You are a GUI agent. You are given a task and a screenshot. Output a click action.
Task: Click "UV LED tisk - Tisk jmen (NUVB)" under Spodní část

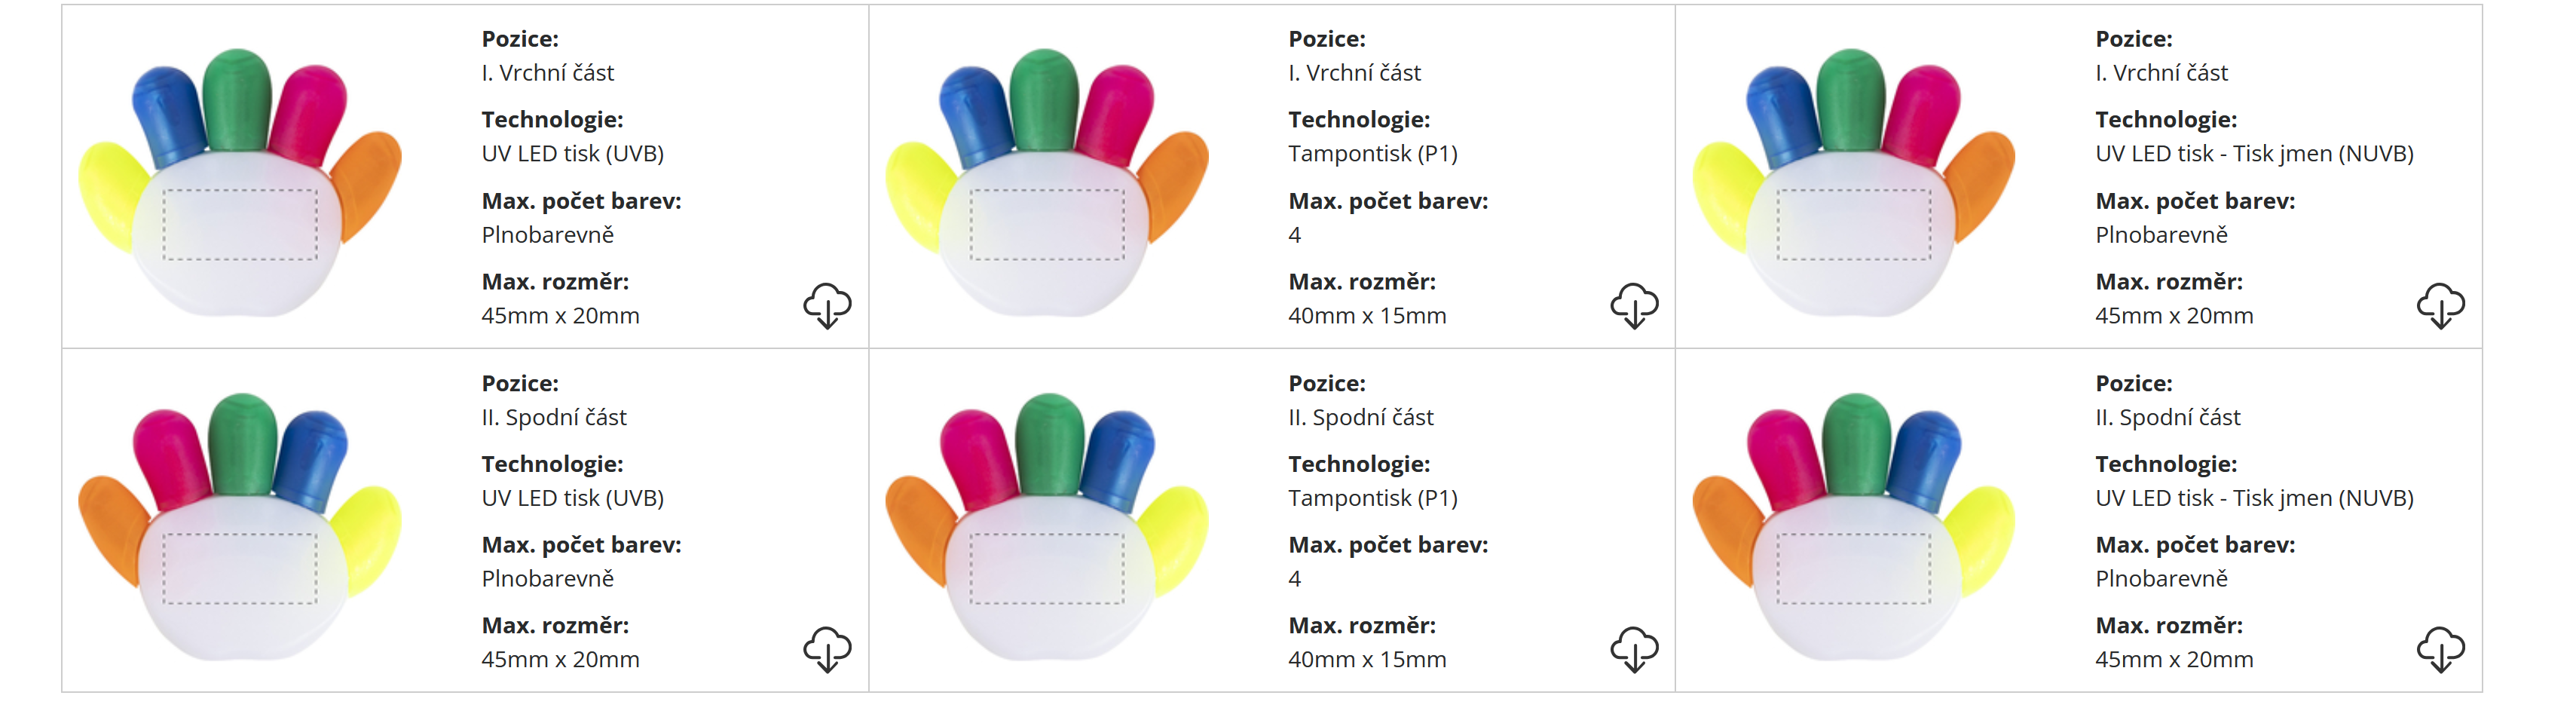[2254, 498]
